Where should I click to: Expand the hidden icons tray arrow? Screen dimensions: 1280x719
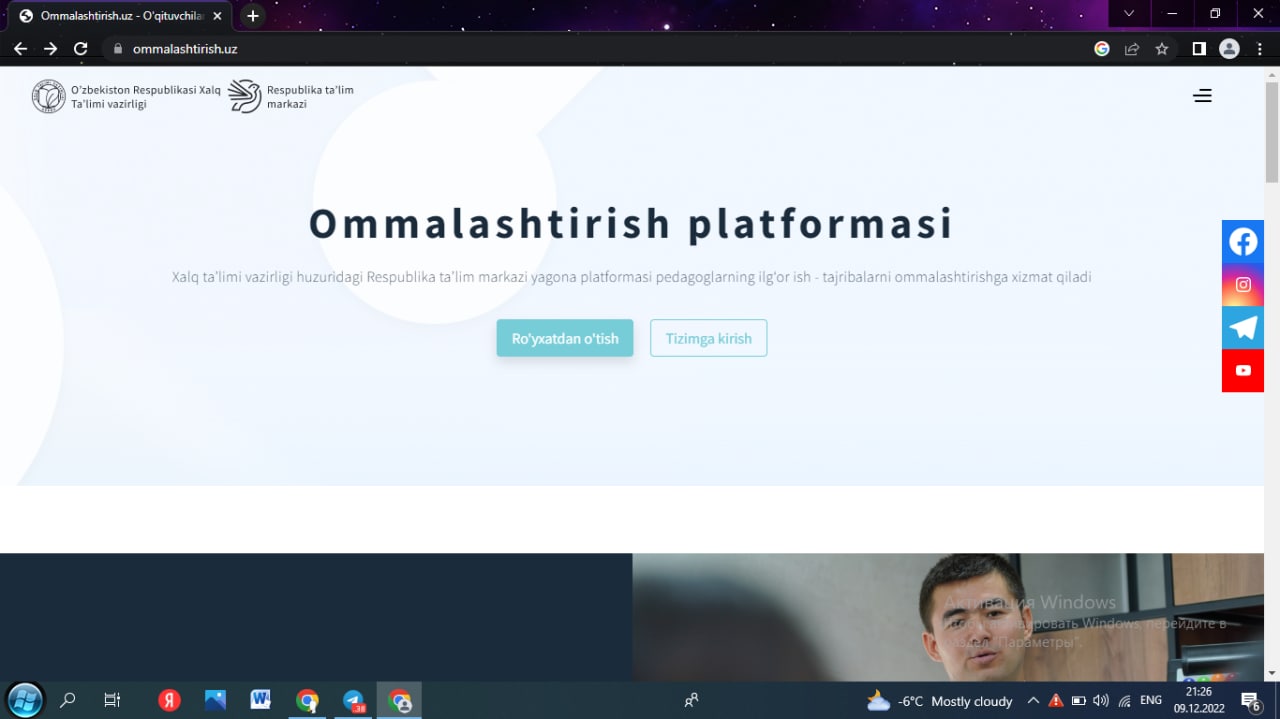pos(1034,699)
